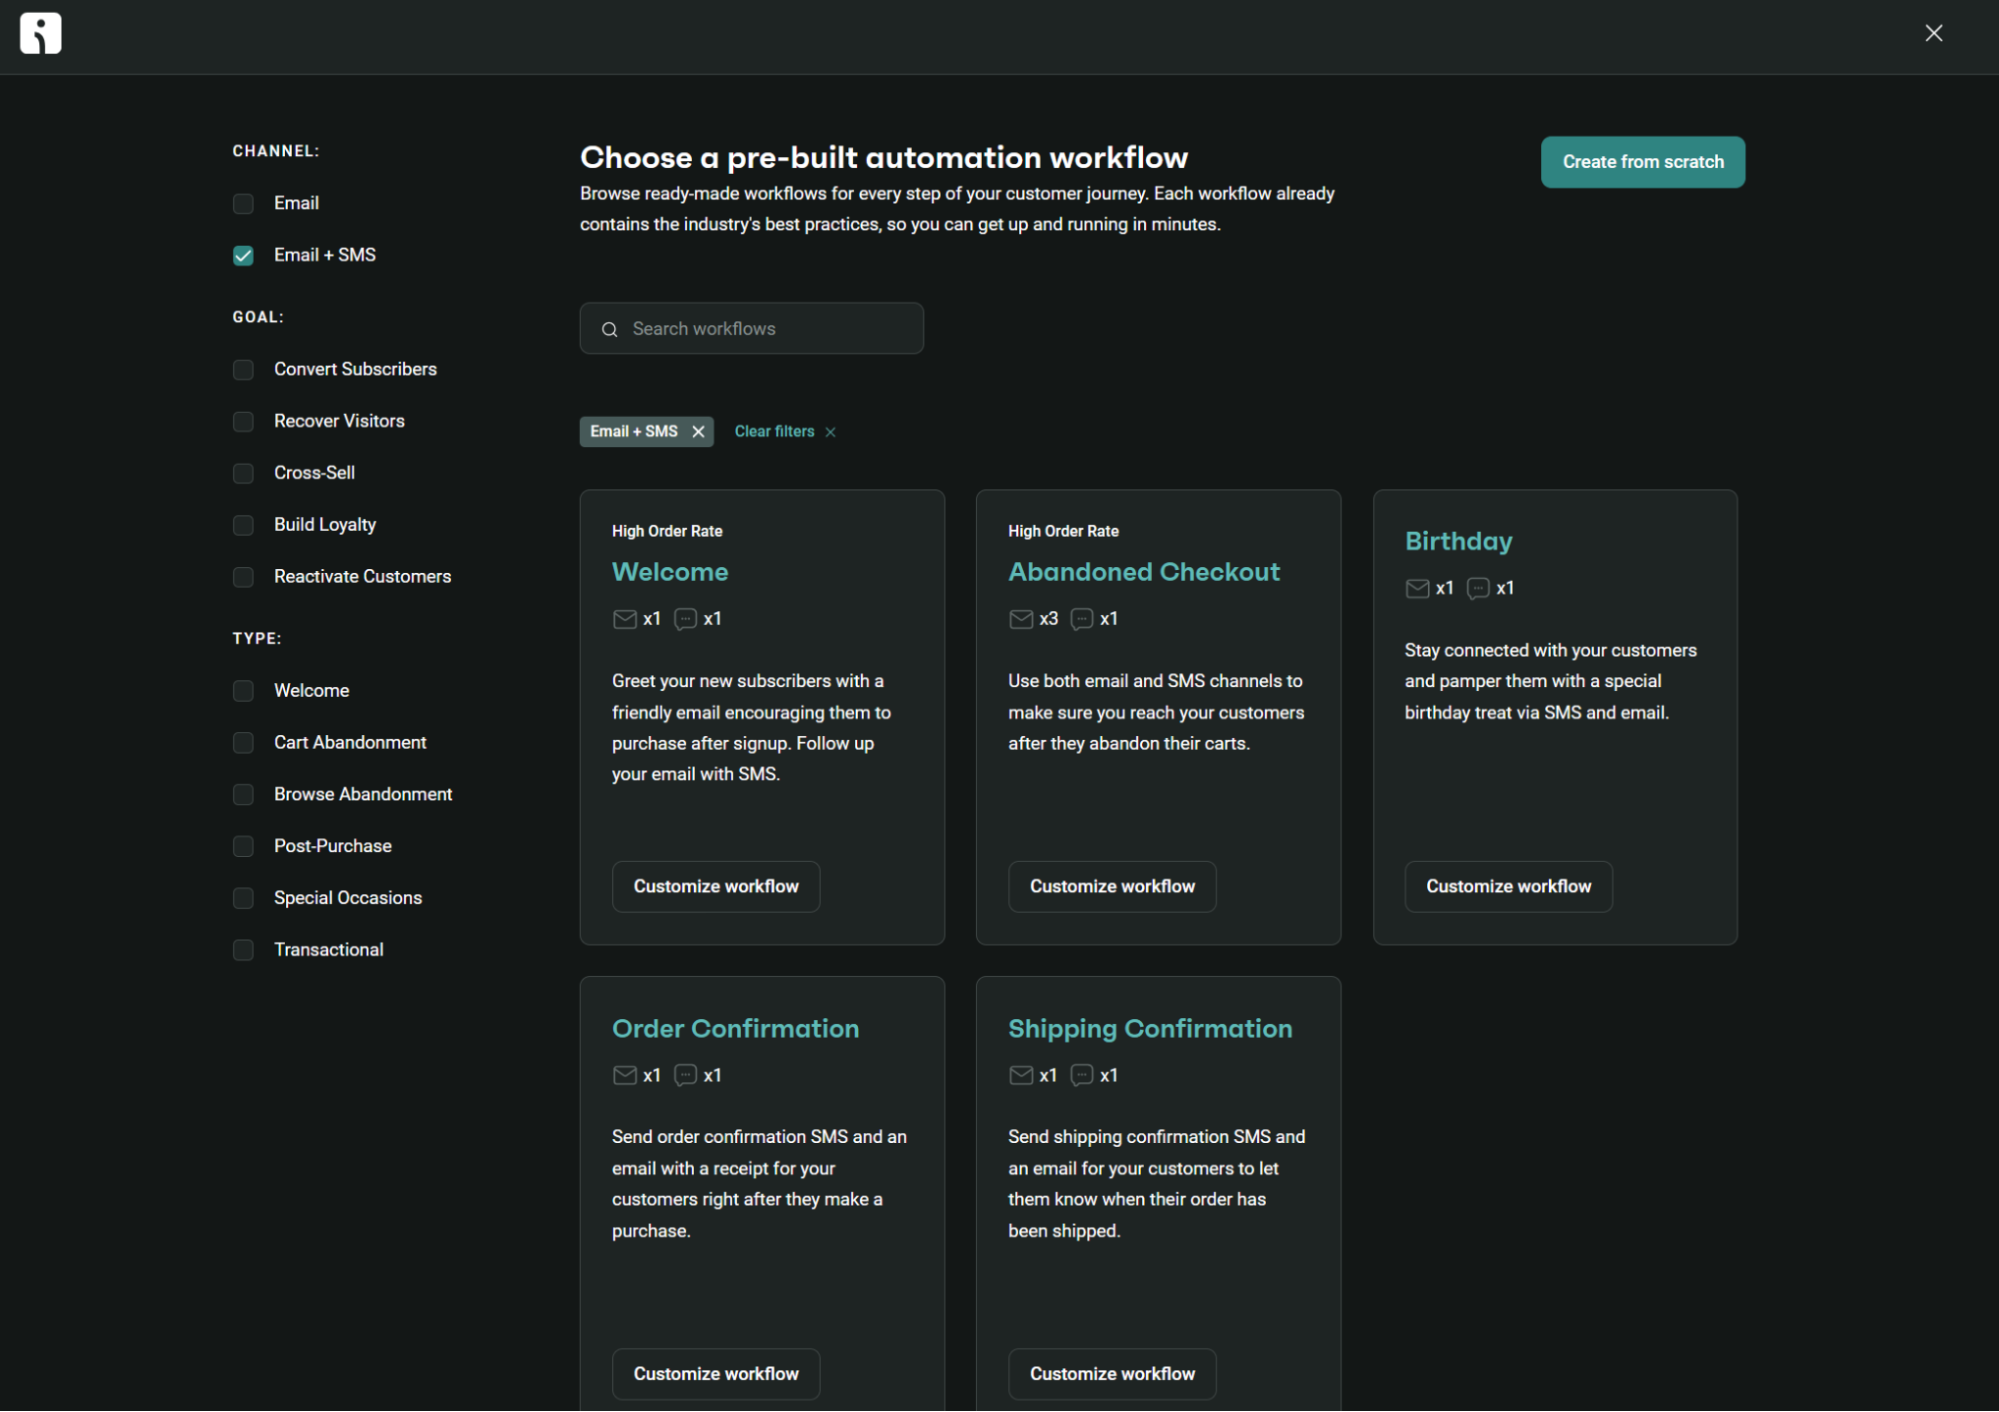Click SMS bubble icon on Order Confirmation card
The height and width of the screenshot is (1412, 1999).
pyautogui.click(x=685, y=1075)
